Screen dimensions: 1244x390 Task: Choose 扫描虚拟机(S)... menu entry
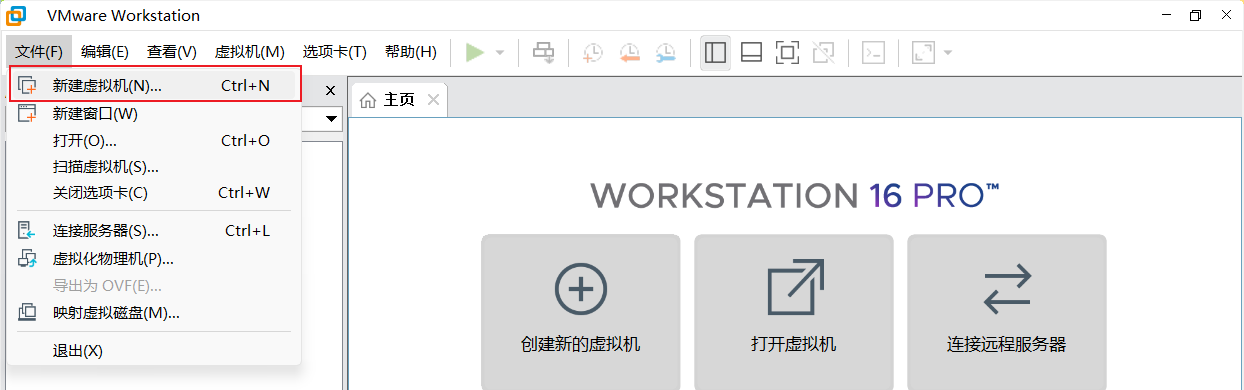click(154, 167)
